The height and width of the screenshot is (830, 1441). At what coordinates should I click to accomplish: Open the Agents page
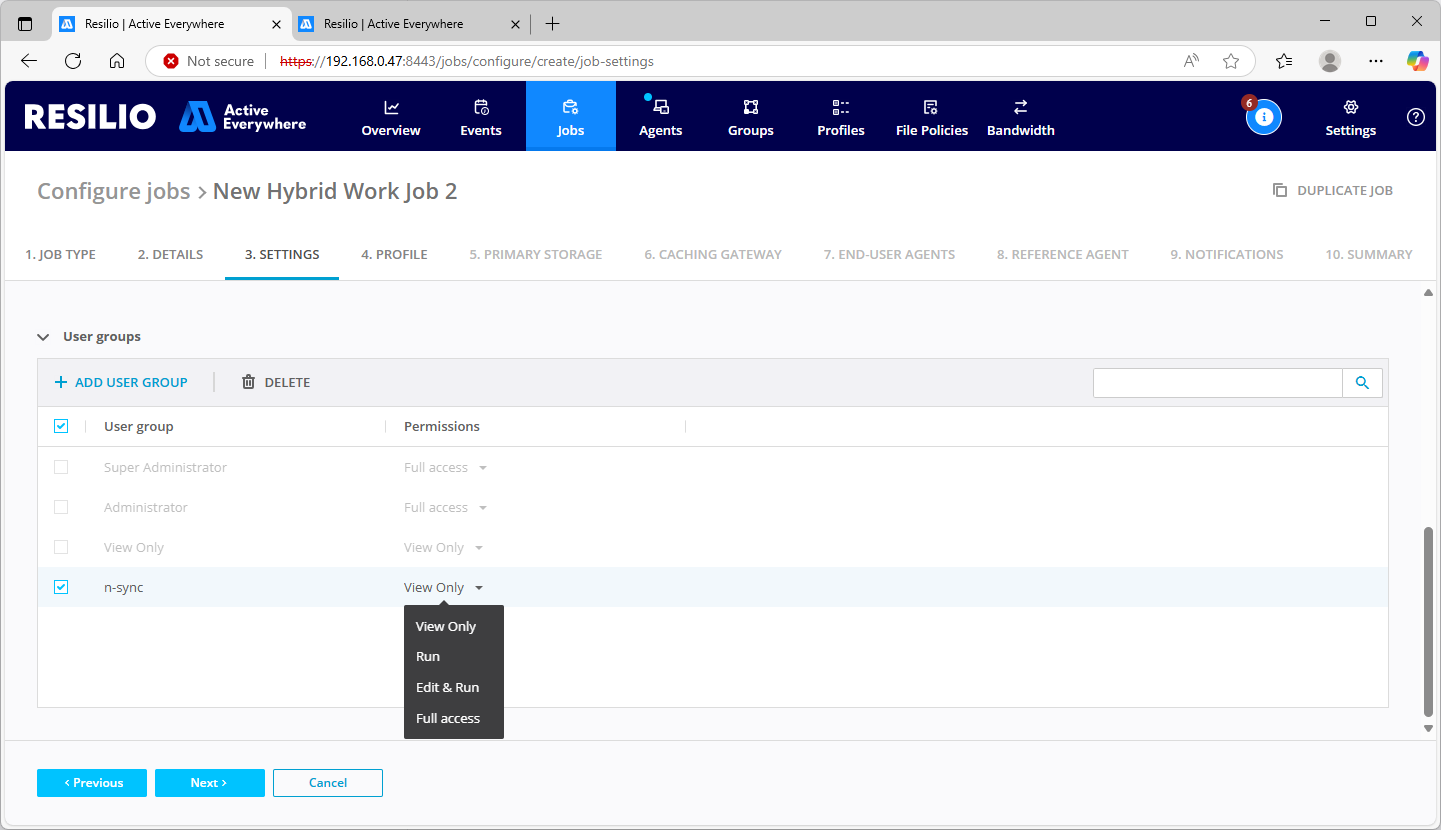pyautogui.click(x=660, y=115)
